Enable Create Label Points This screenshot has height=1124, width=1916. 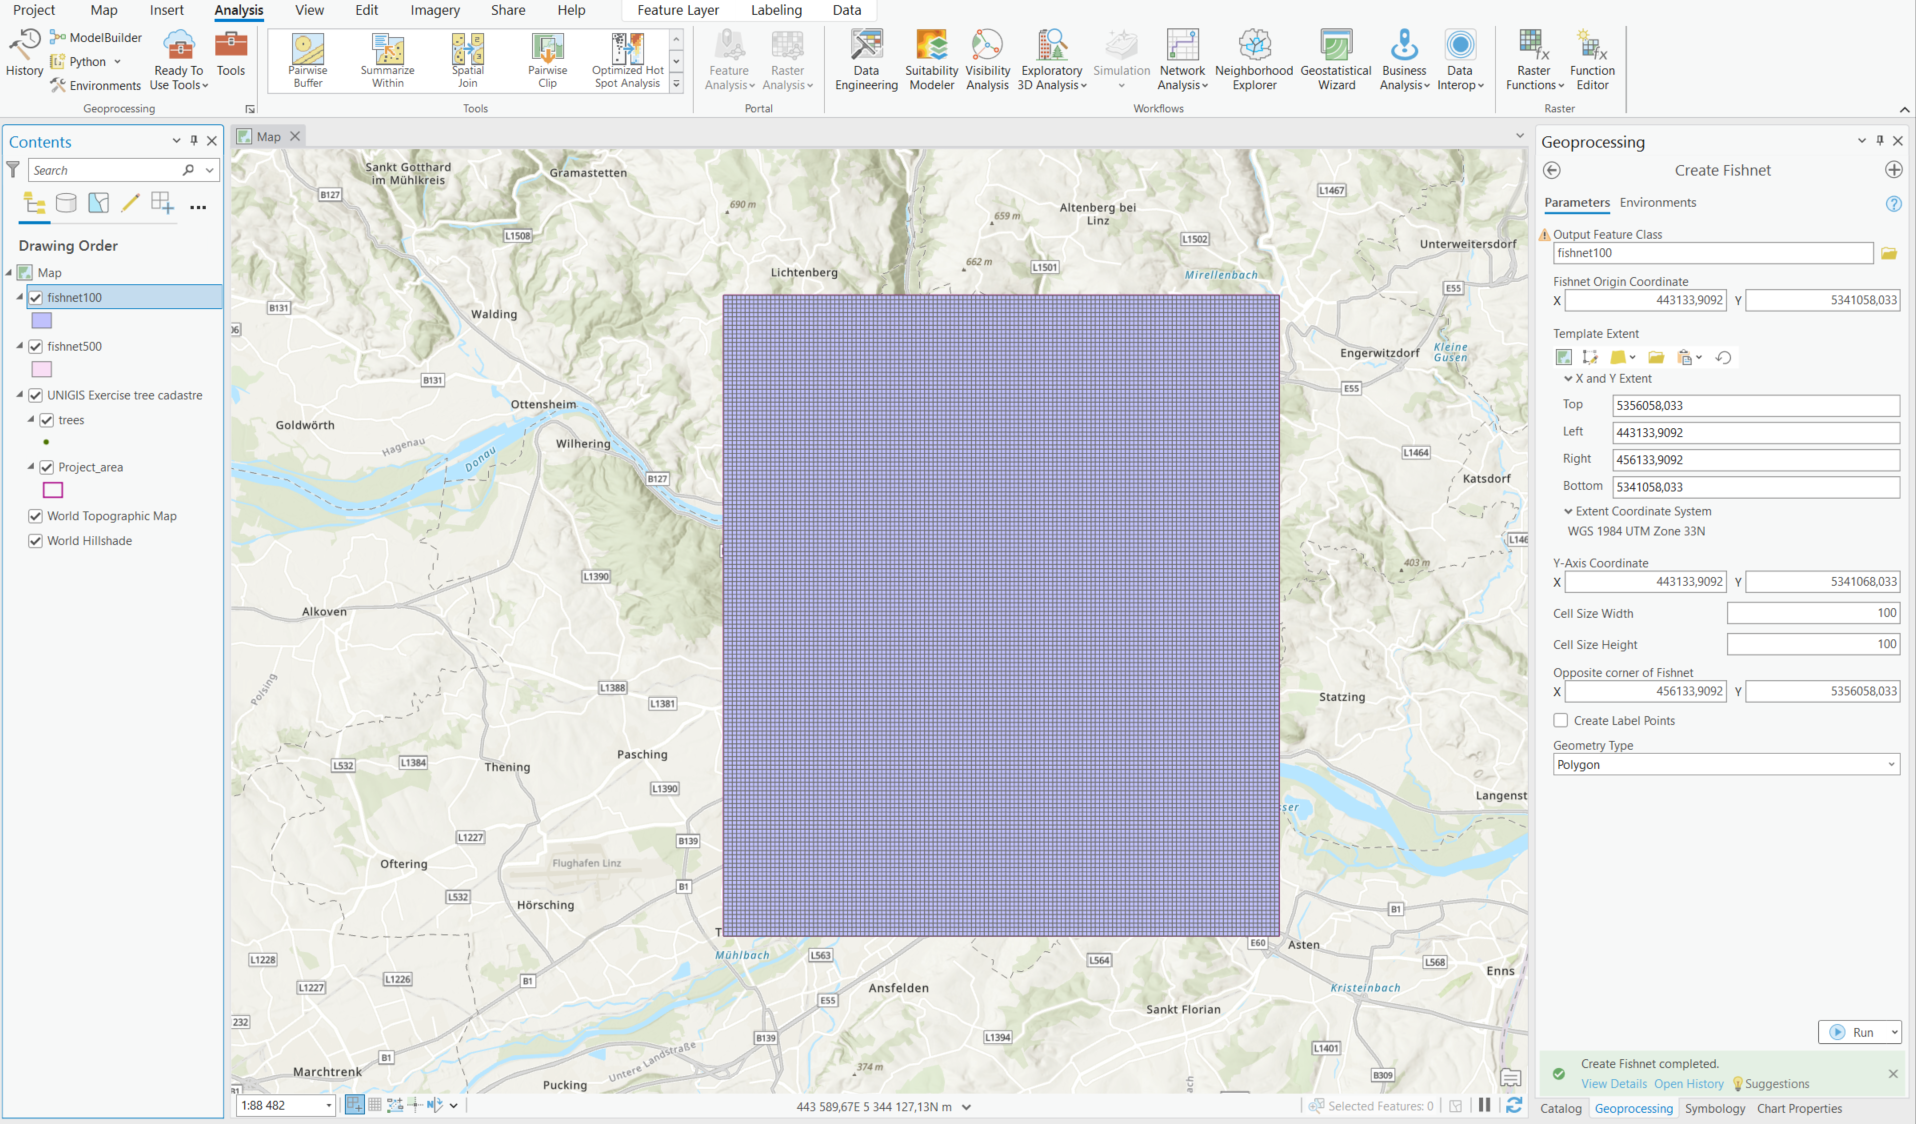1560,720
